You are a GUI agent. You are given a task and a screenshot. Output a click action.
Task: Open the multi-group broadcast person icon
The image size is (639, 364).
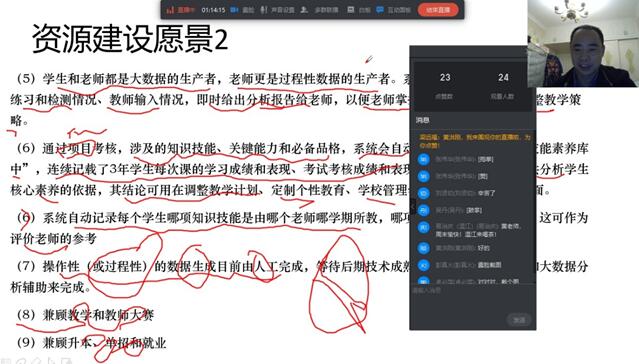(304, 10)
